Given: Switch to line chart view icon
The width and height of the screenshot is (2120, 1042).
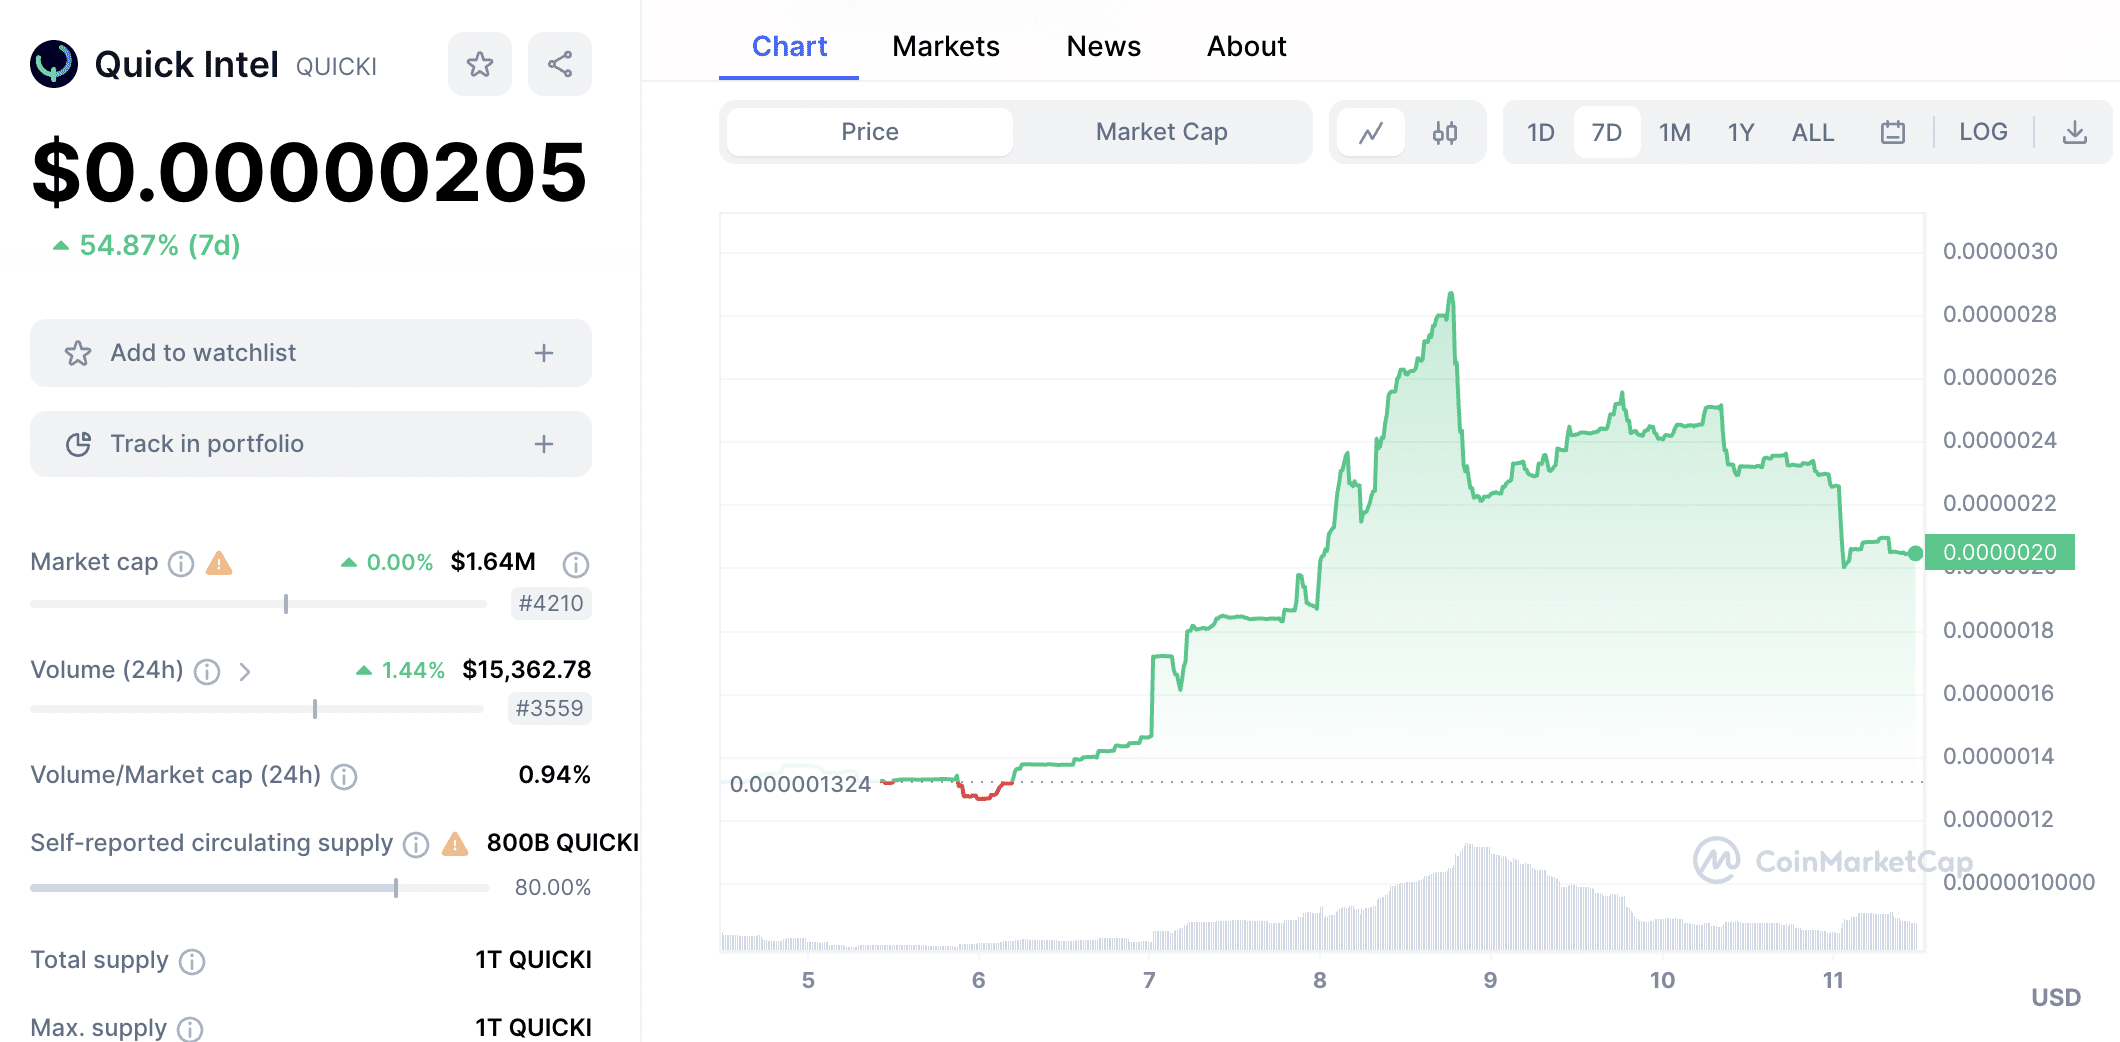Looking at the screenshot, I should click(1371, 132).
